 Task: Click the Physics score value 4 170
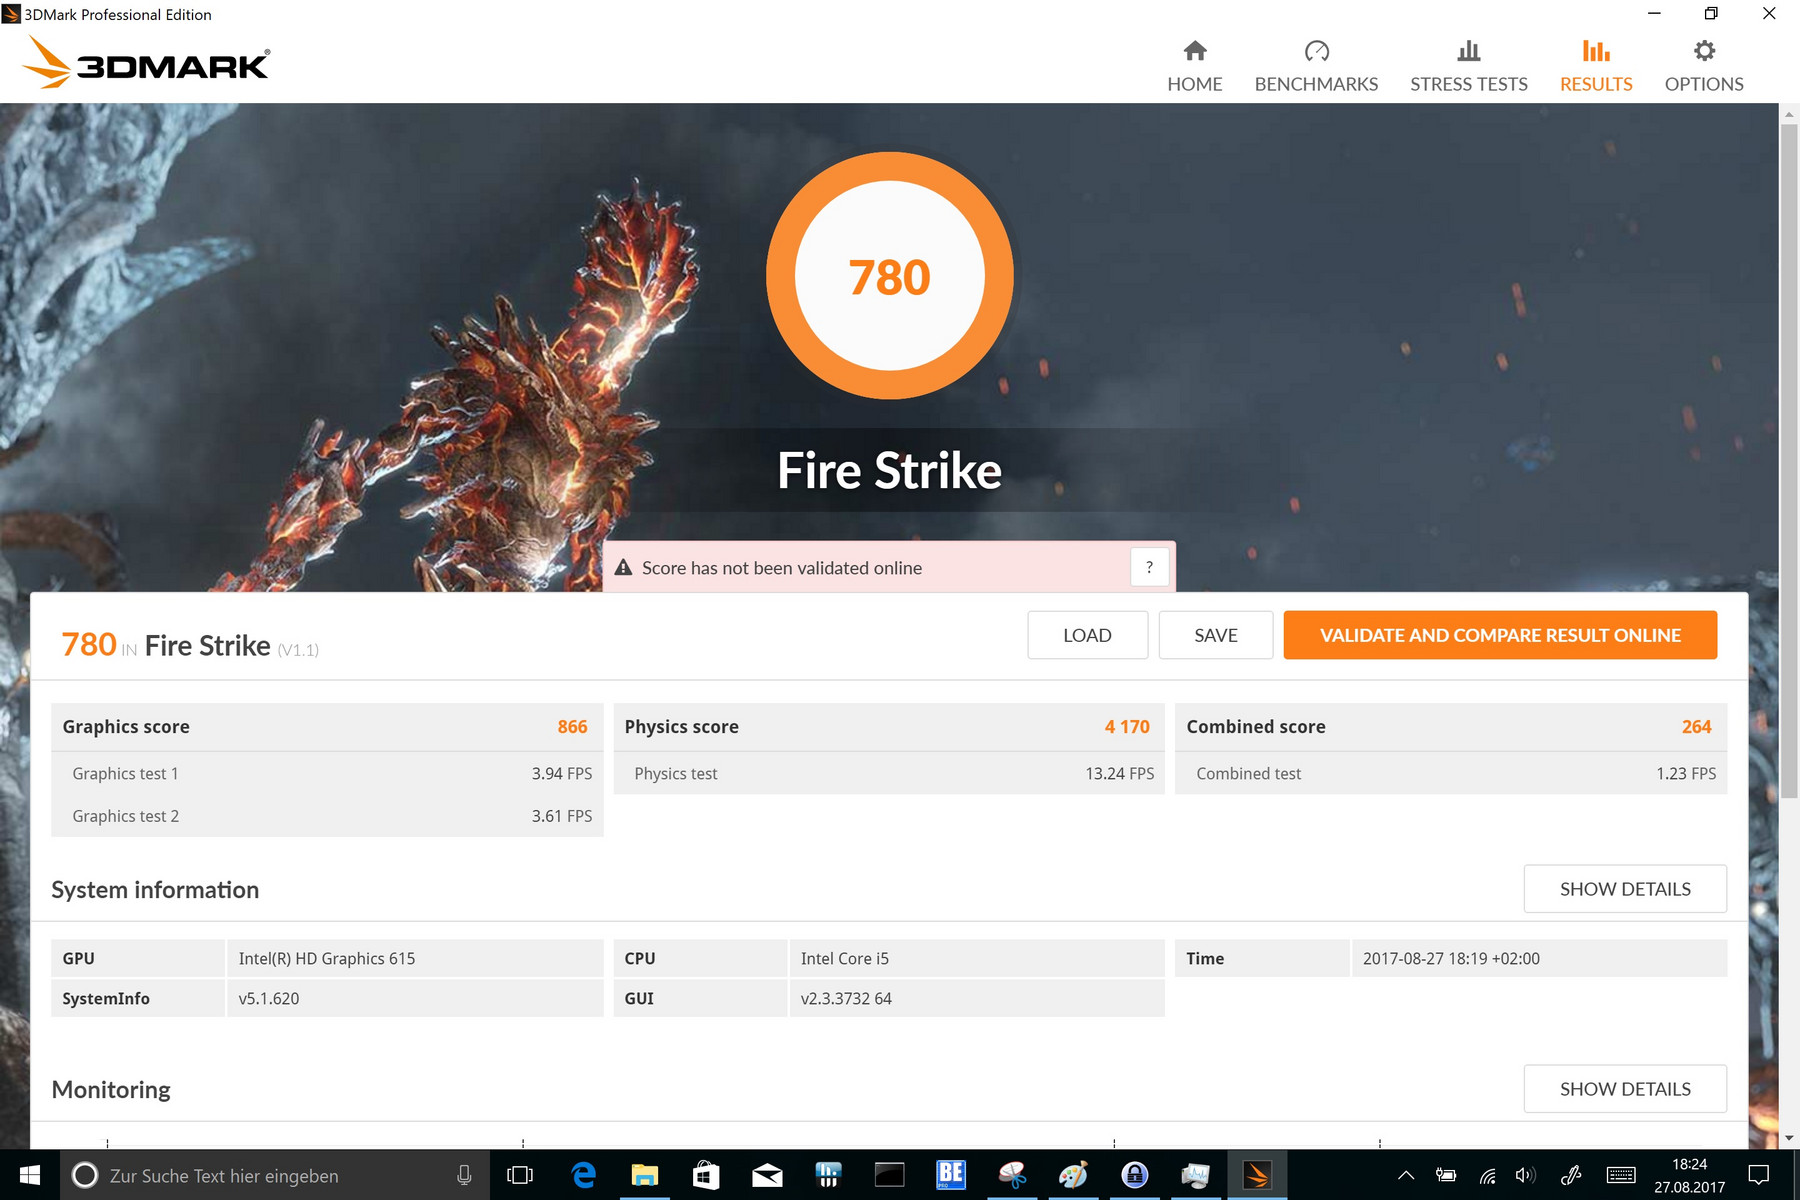pos(1127,727)
